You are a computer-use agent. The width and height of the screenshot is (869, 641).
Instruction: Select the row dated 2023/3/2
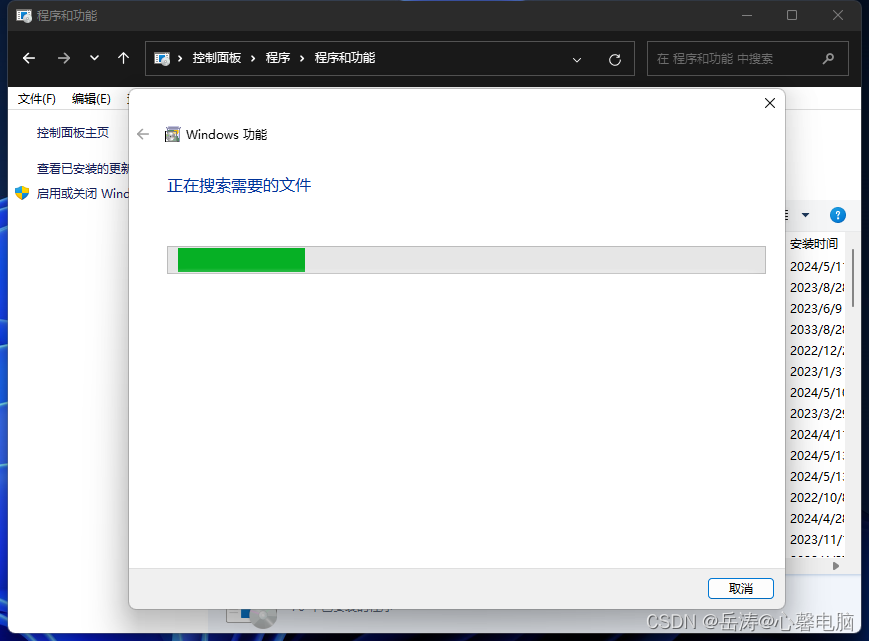click(x=817, y=414)
